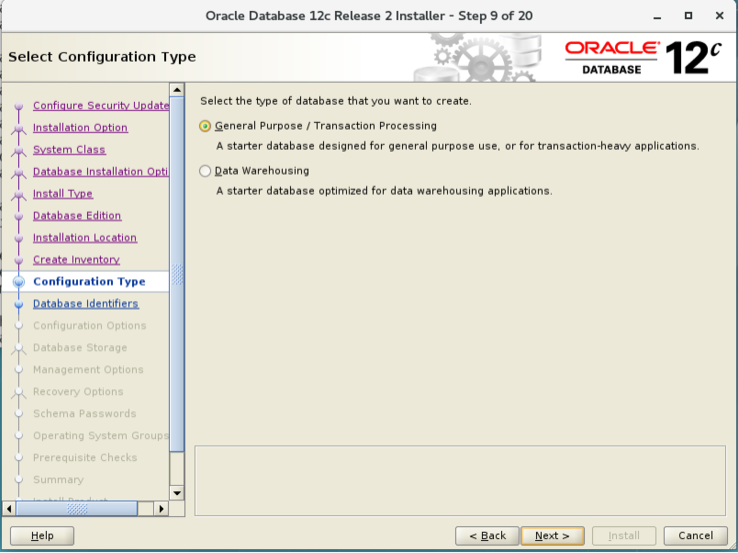This screenshot has width=738, height=553.
Task: Click 'Select the type of database' instruction text
Action: click(336, 101)
